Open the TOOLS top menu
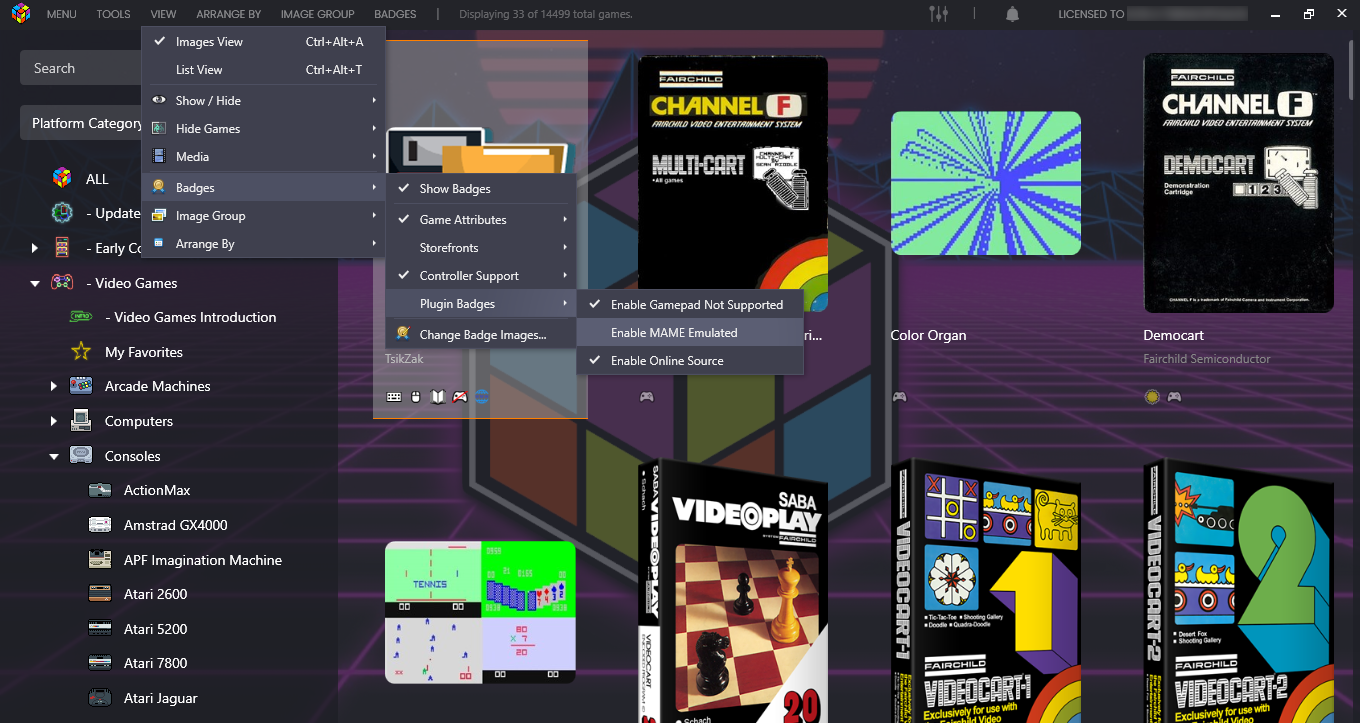The image size is (1360, 723). coord(113,14)
